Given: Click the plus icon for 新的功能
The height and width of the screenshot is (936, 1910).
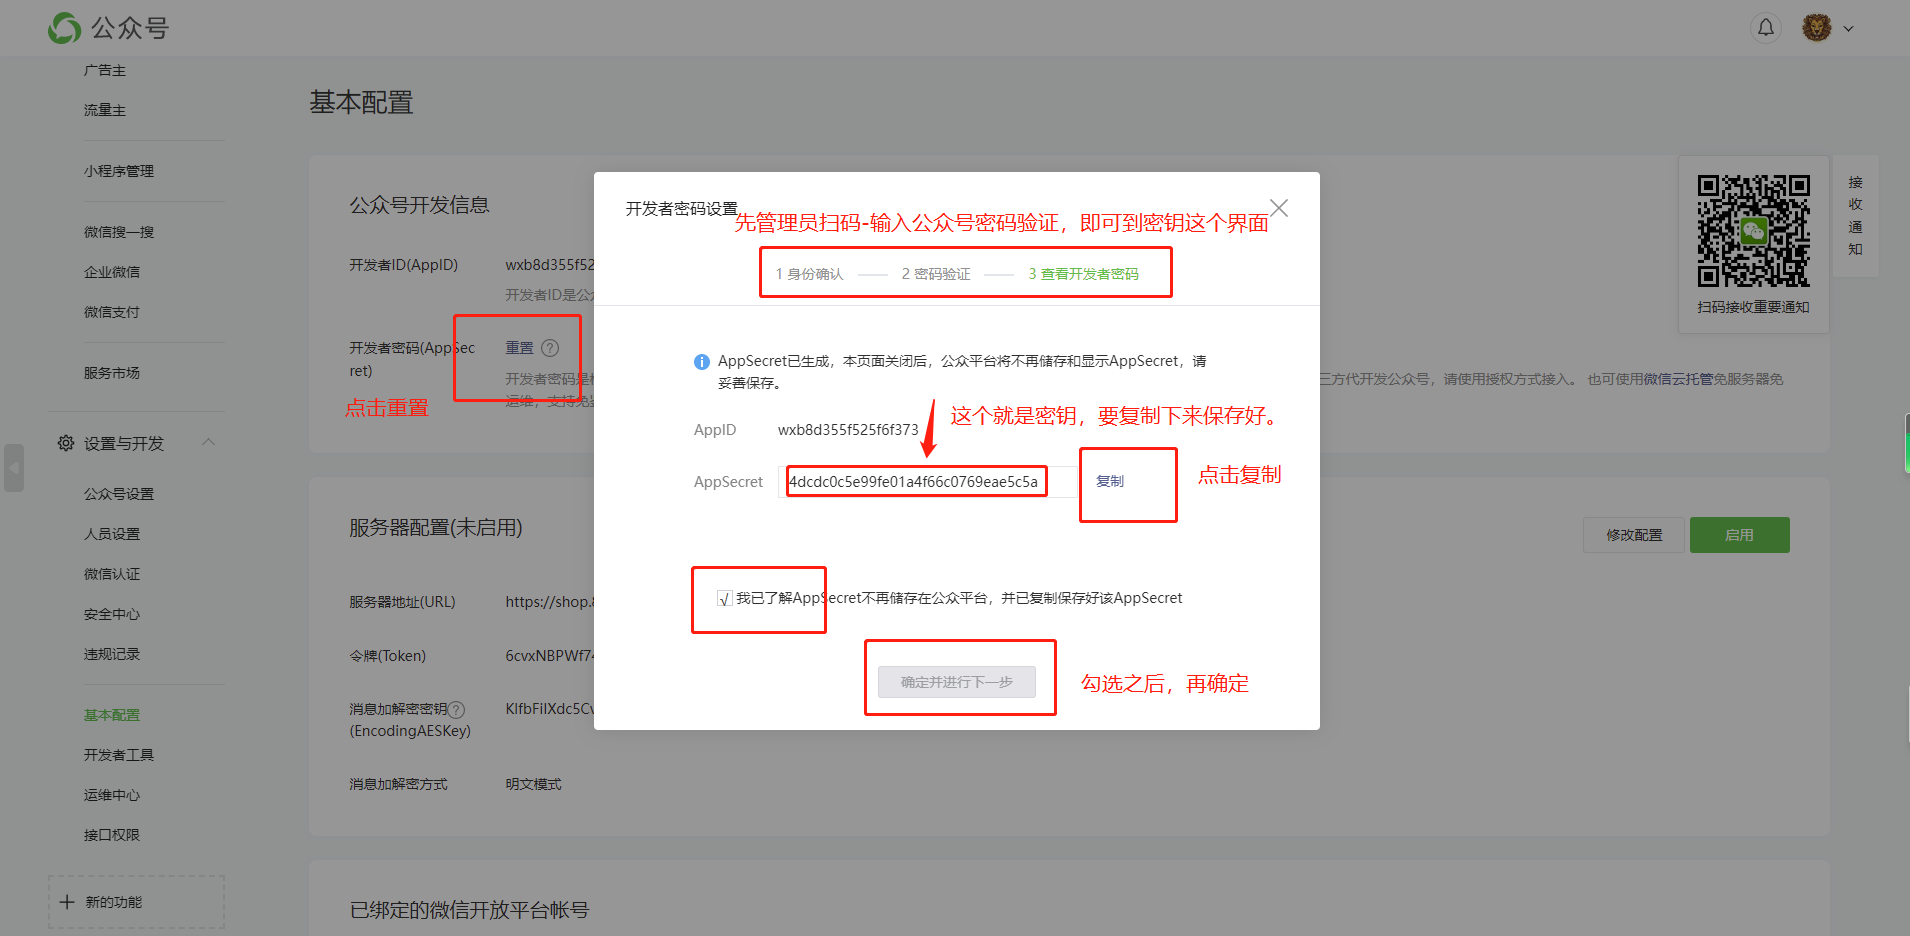Looking at the screenshot, I should coord(67,902).
